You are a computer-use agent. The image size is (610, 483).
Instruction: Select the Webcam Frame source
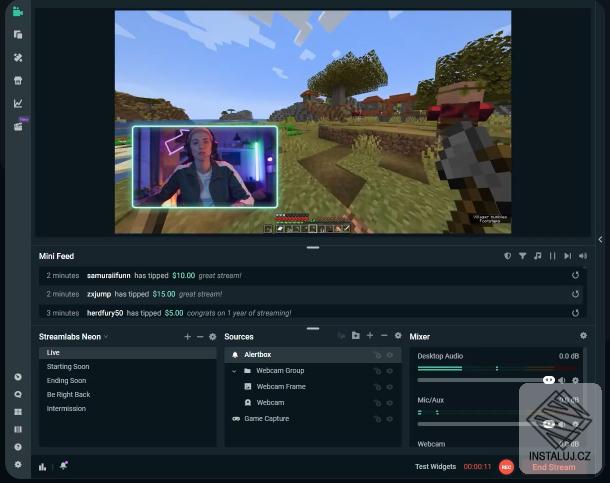(313, 387)
